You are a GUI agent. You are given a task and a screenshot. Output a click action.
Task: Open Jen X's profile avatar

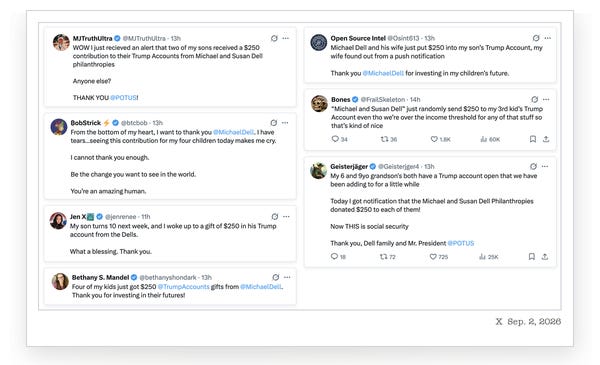(58, 221)
